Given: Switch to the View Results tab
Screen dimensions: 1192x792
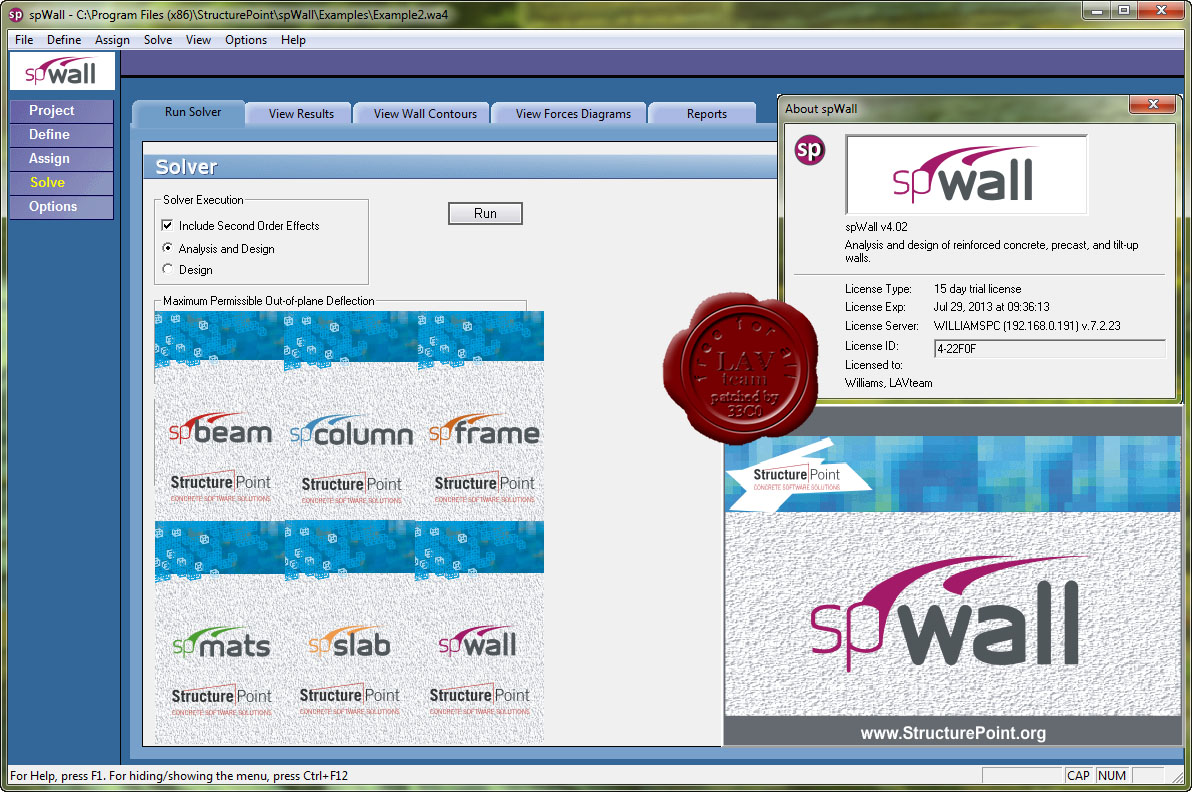Looking at the screenshot, I should click(301, 113).
